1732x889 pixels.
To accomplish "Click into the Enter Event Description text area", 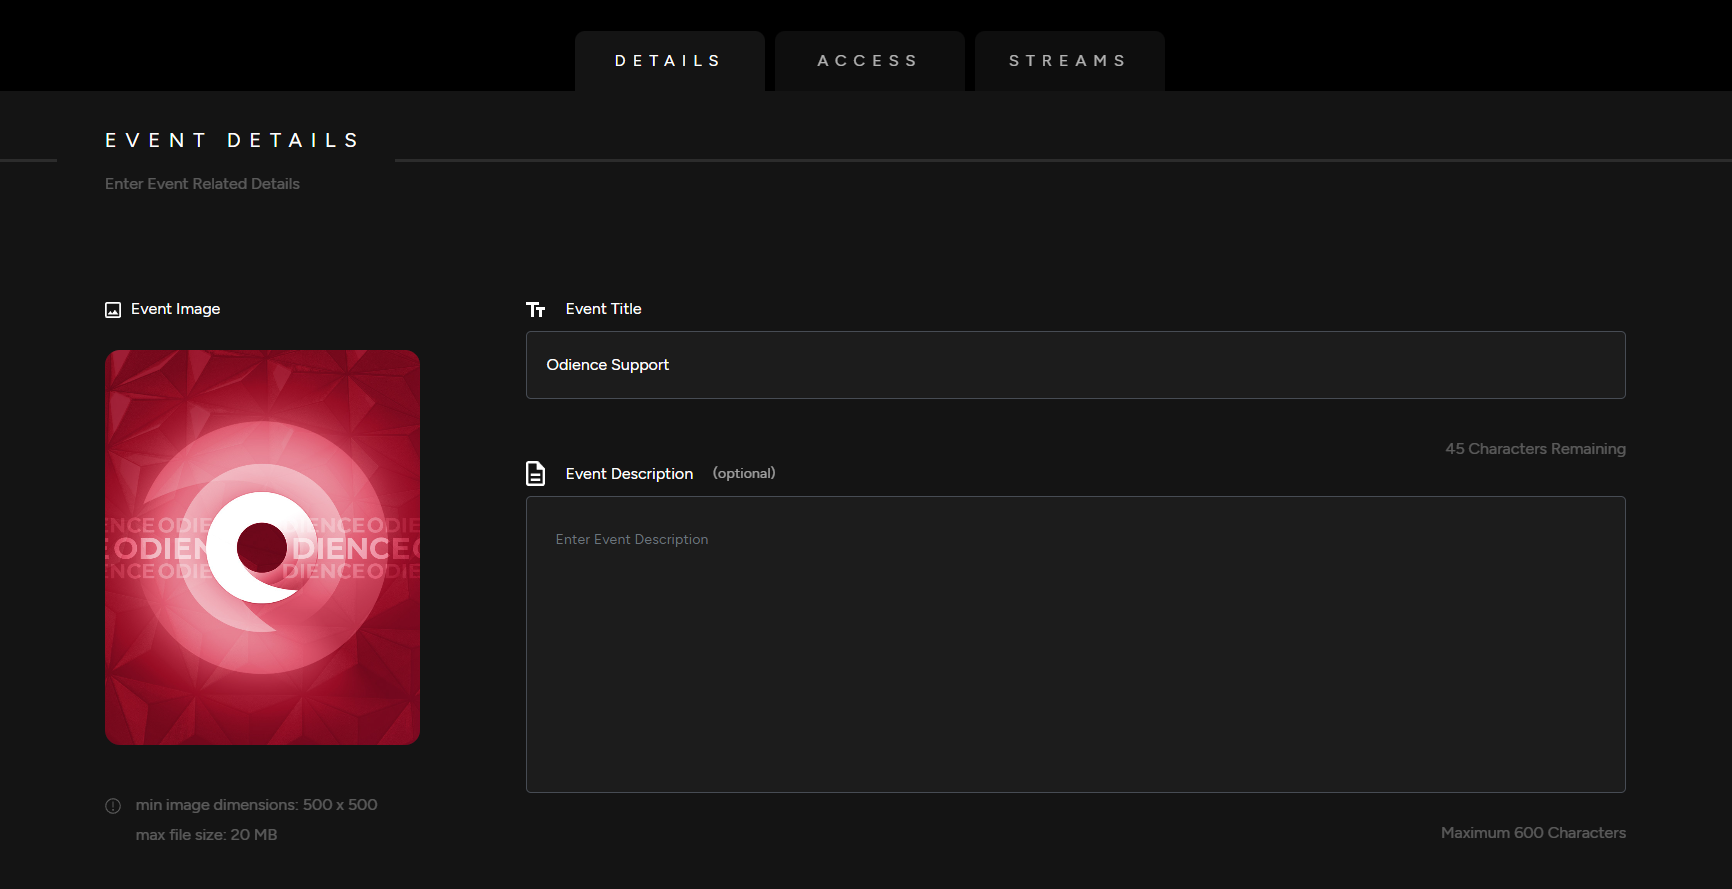I will tap(1075, 644).
